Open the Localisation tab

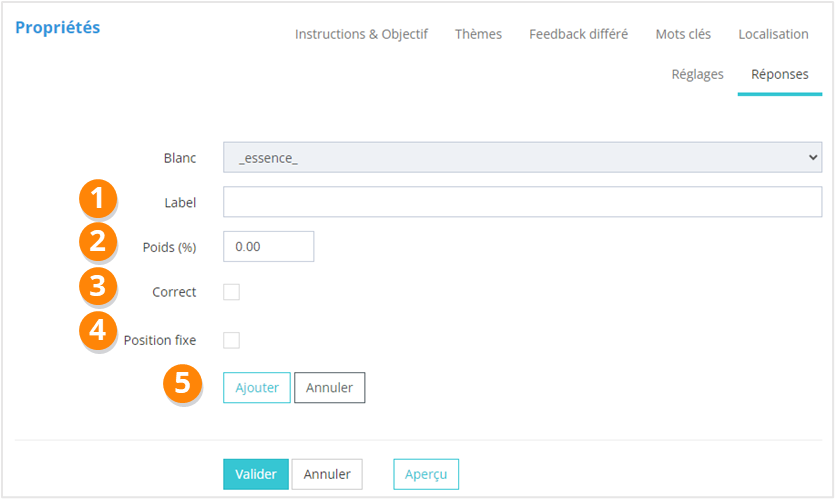coord(773,34)
